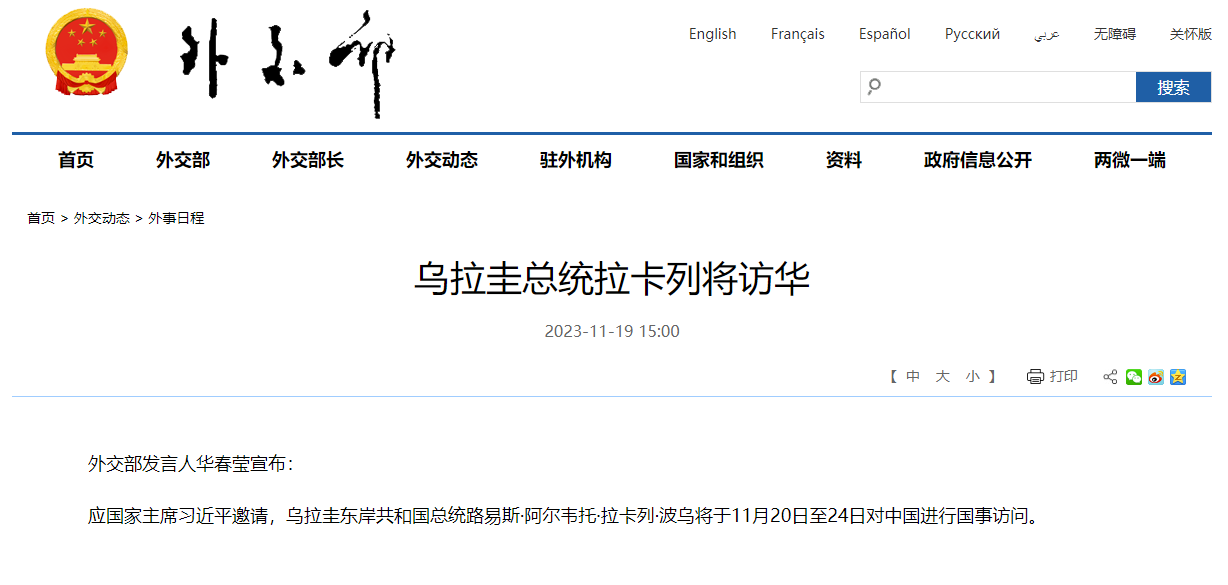This screenshot has height=585, width=1228.
Task: Share article via Weibo icon
Action: [1156, 377]
